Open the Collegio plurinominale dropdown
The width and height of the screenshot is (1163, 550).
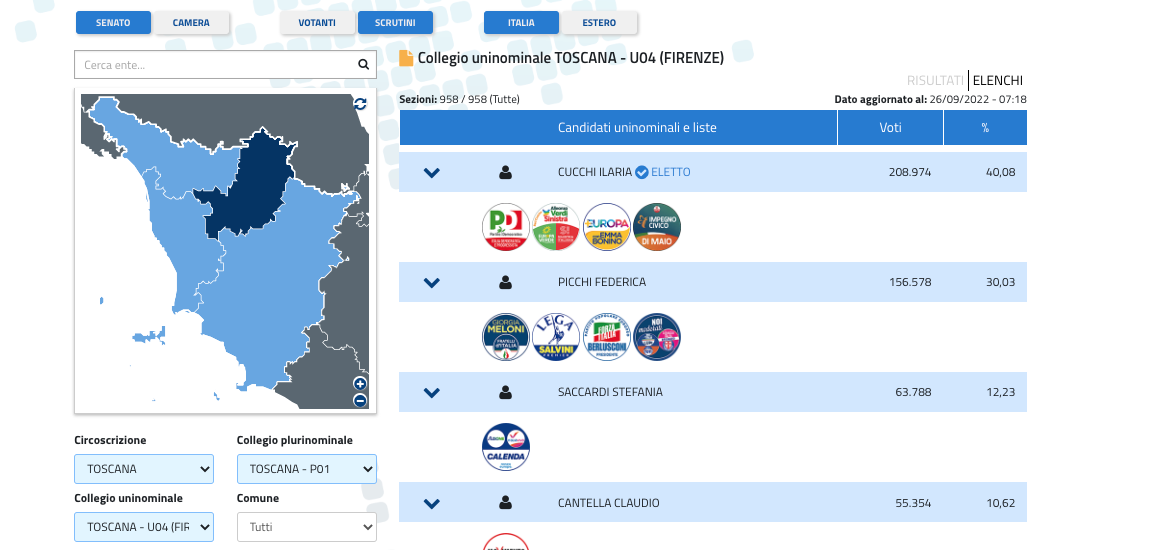pyautogui.click(x=306, y=469)
